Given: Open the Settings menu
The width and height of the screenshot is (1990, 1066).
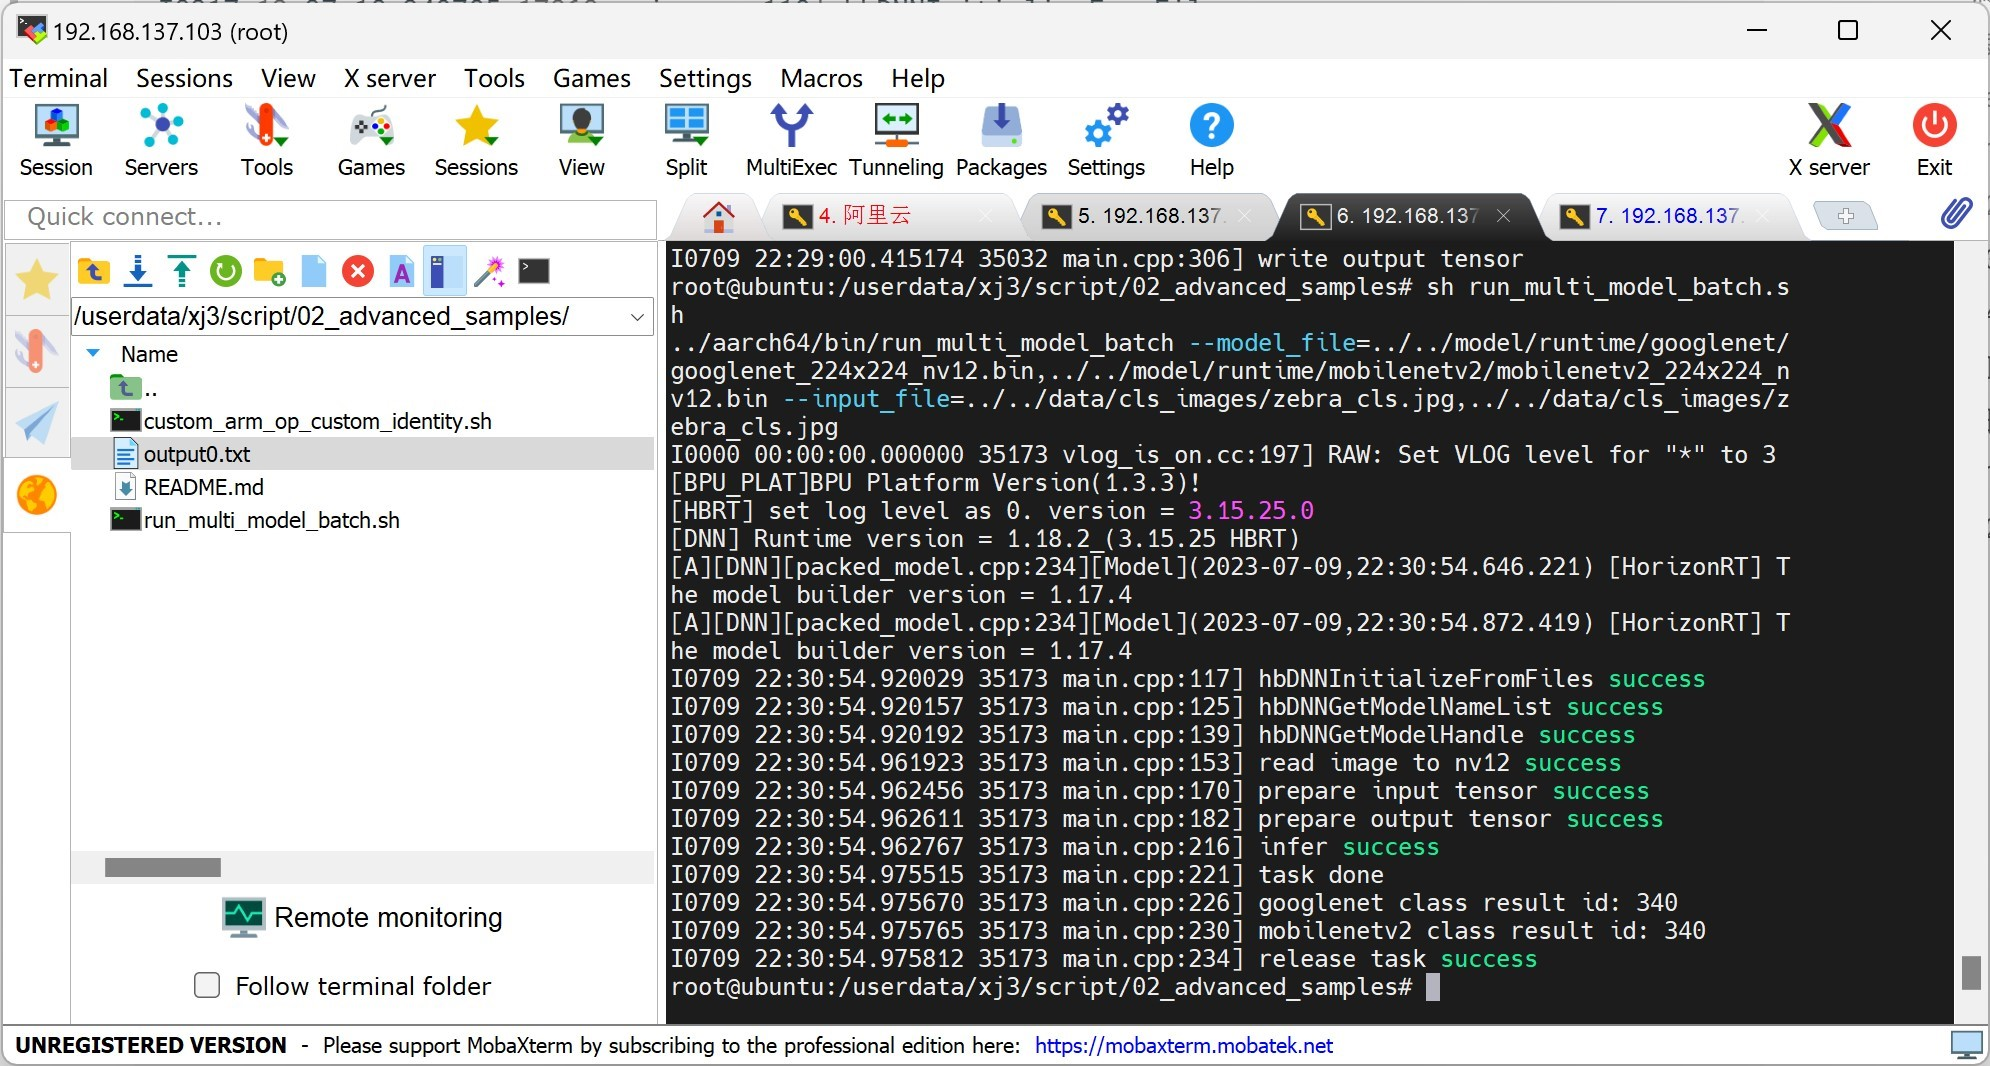Looking at the screenshot, I should click(705, 78).
